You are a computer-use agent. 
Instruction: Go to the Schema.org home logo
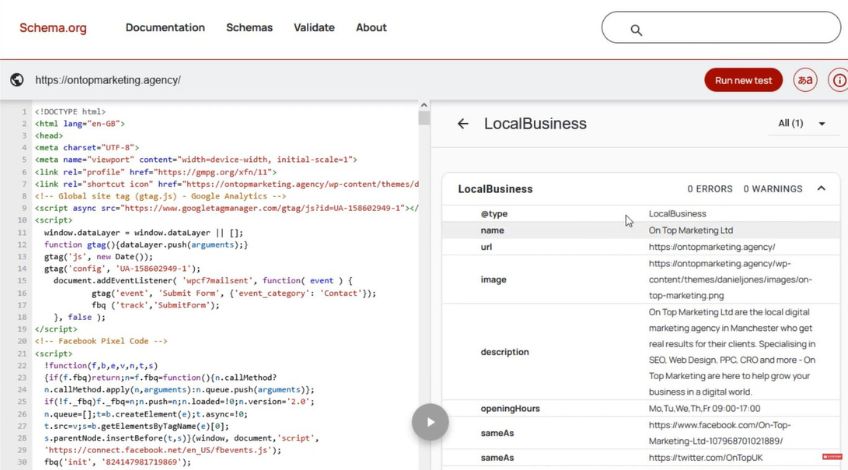coord(53,28)
